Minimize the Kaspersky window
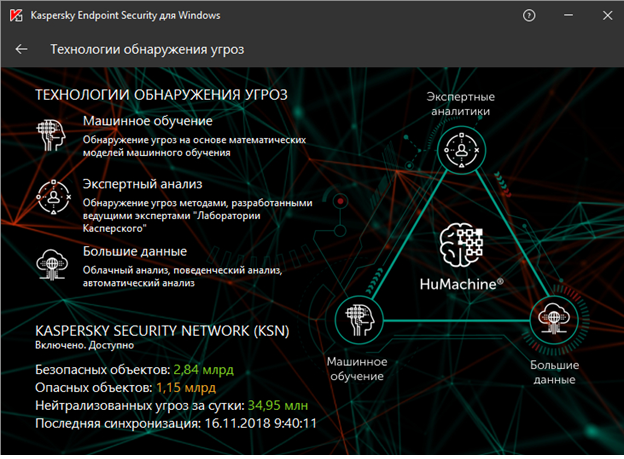 [x=568, y=15]
